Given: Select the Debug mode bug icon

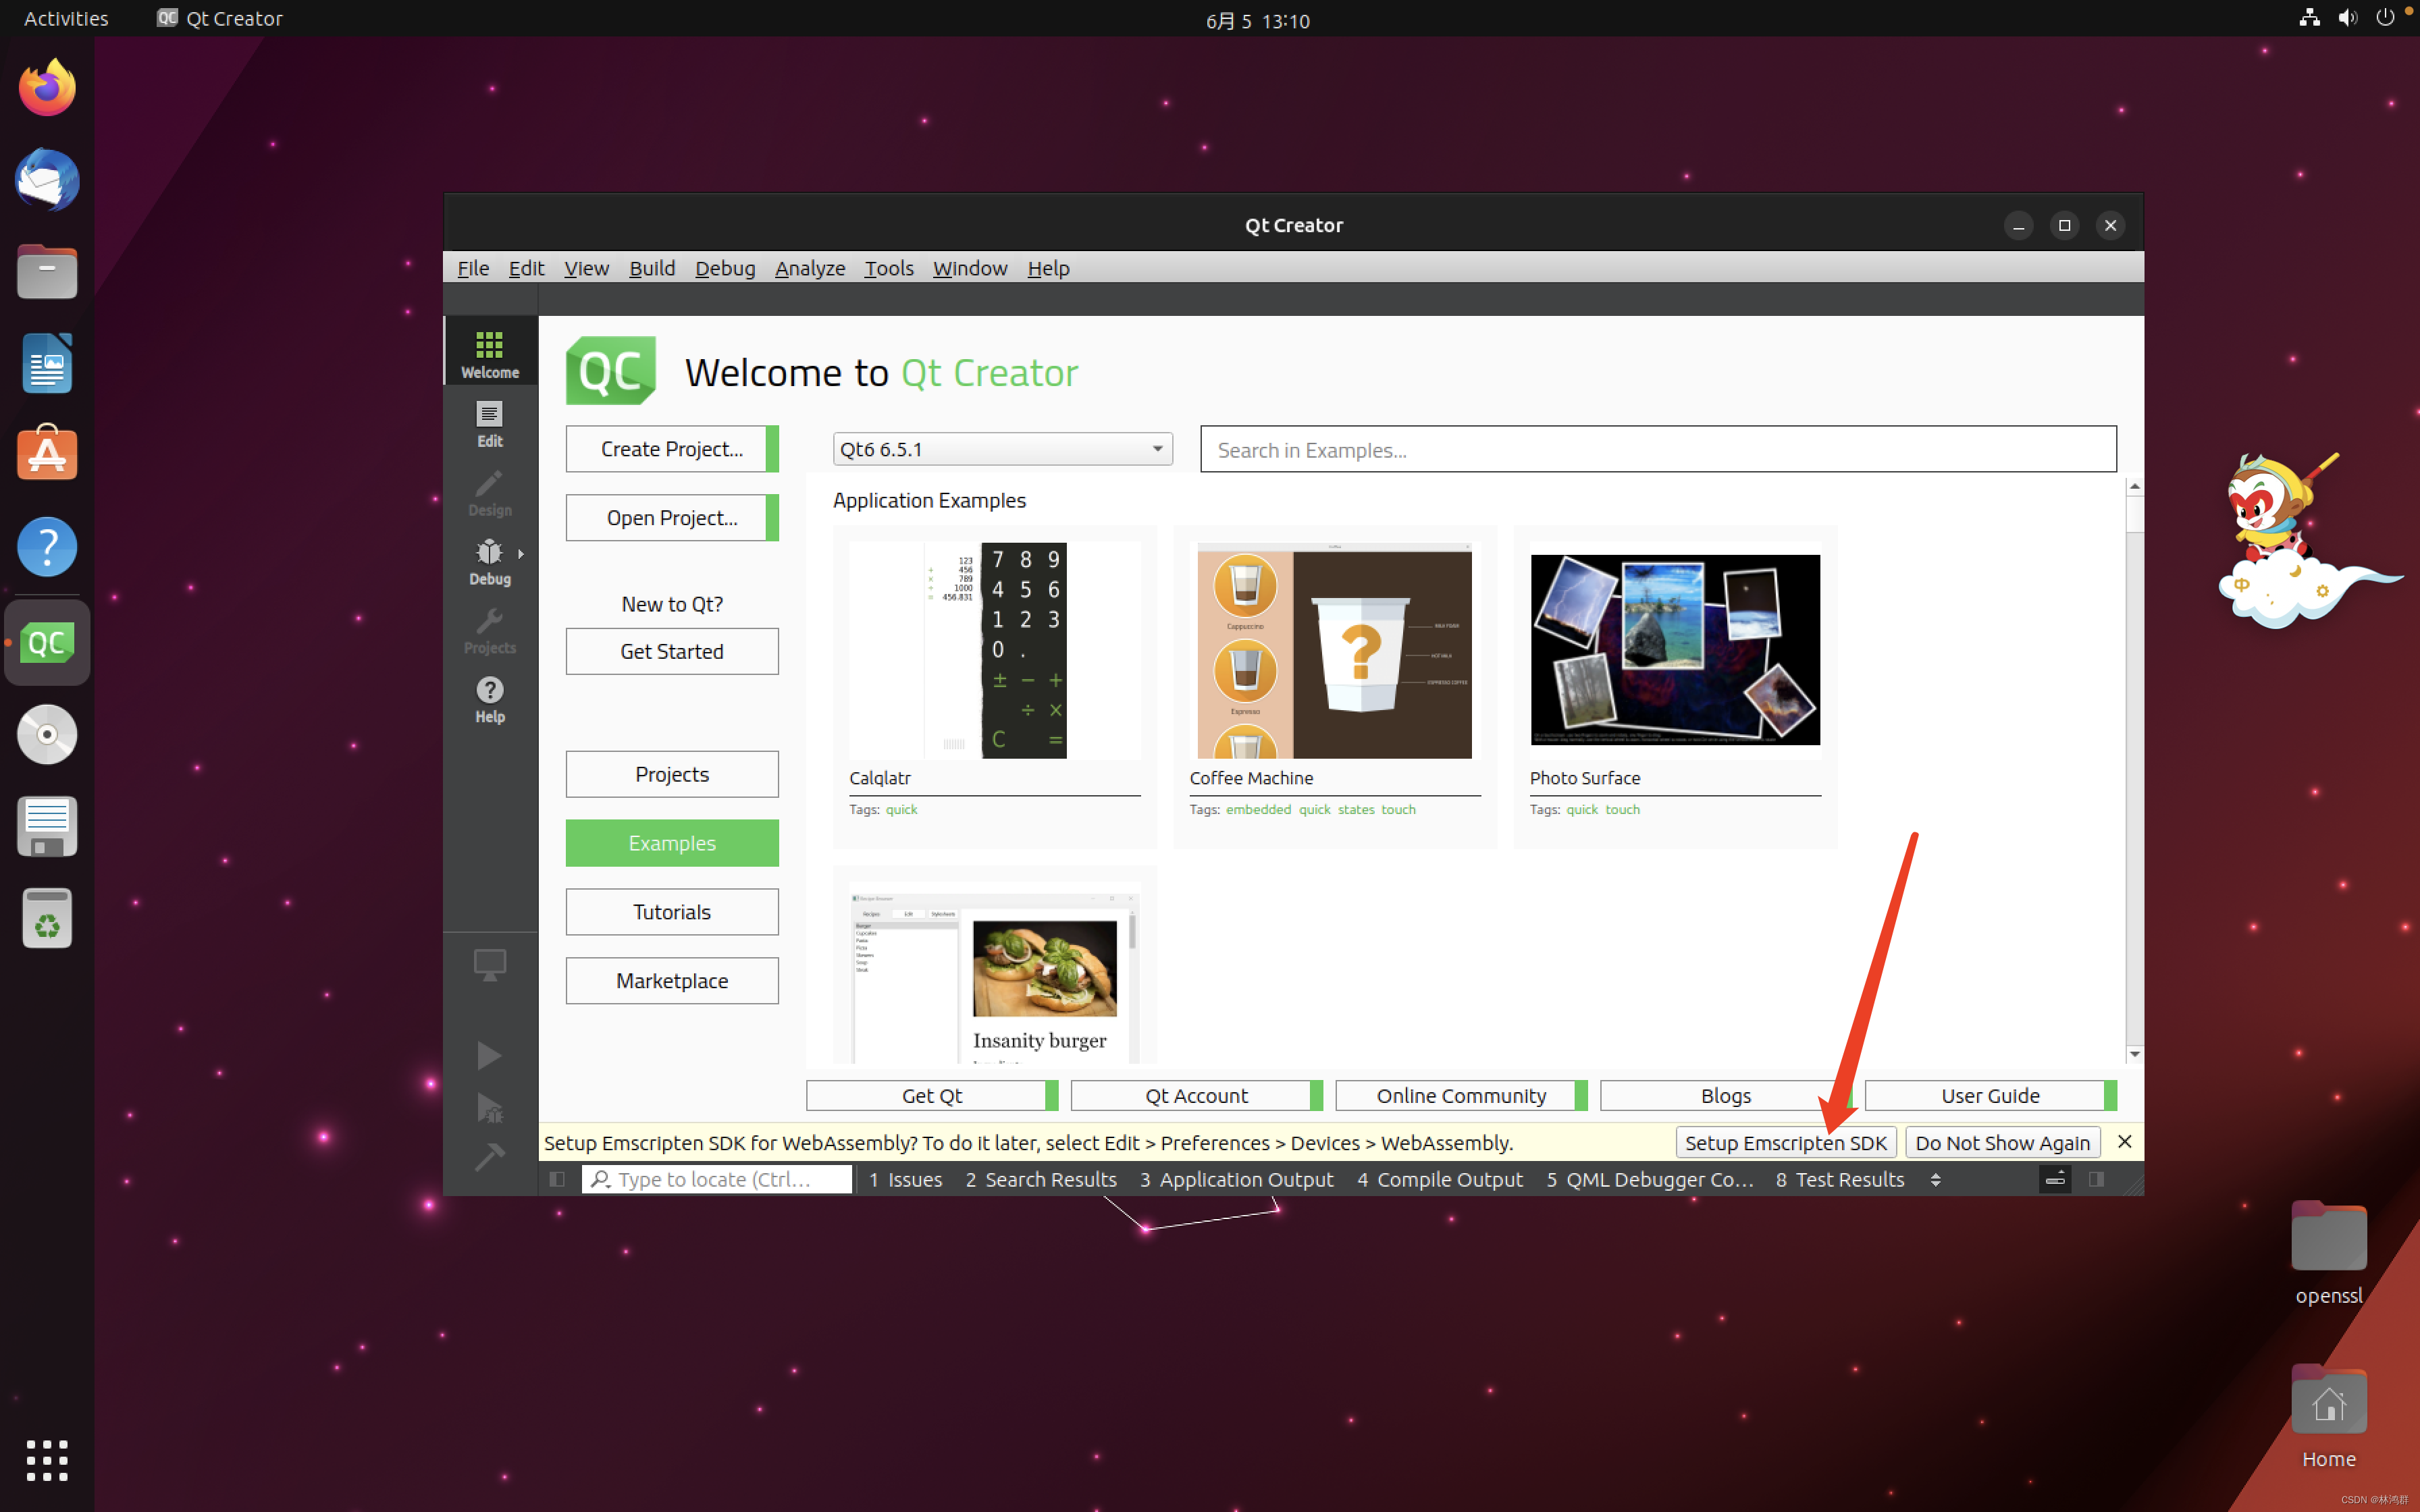Looking at the screenshot, I should coord(488,560).
